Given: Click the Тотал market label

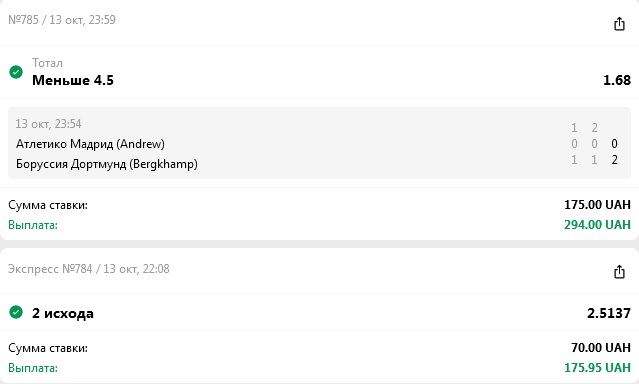Looking at the screenshot, I should [47, 63].
